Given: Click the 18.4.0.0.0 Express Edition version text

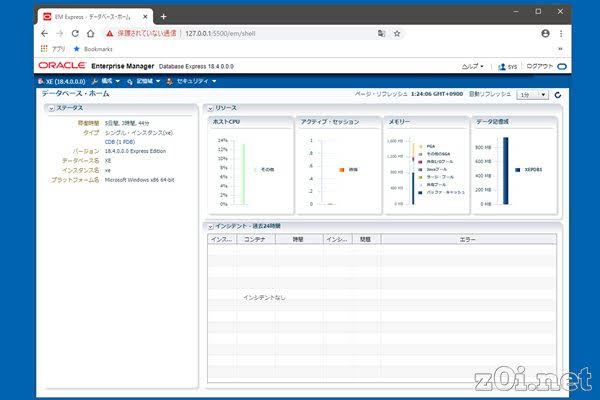Looking at the screenshot, I should [x=135, y=151].
